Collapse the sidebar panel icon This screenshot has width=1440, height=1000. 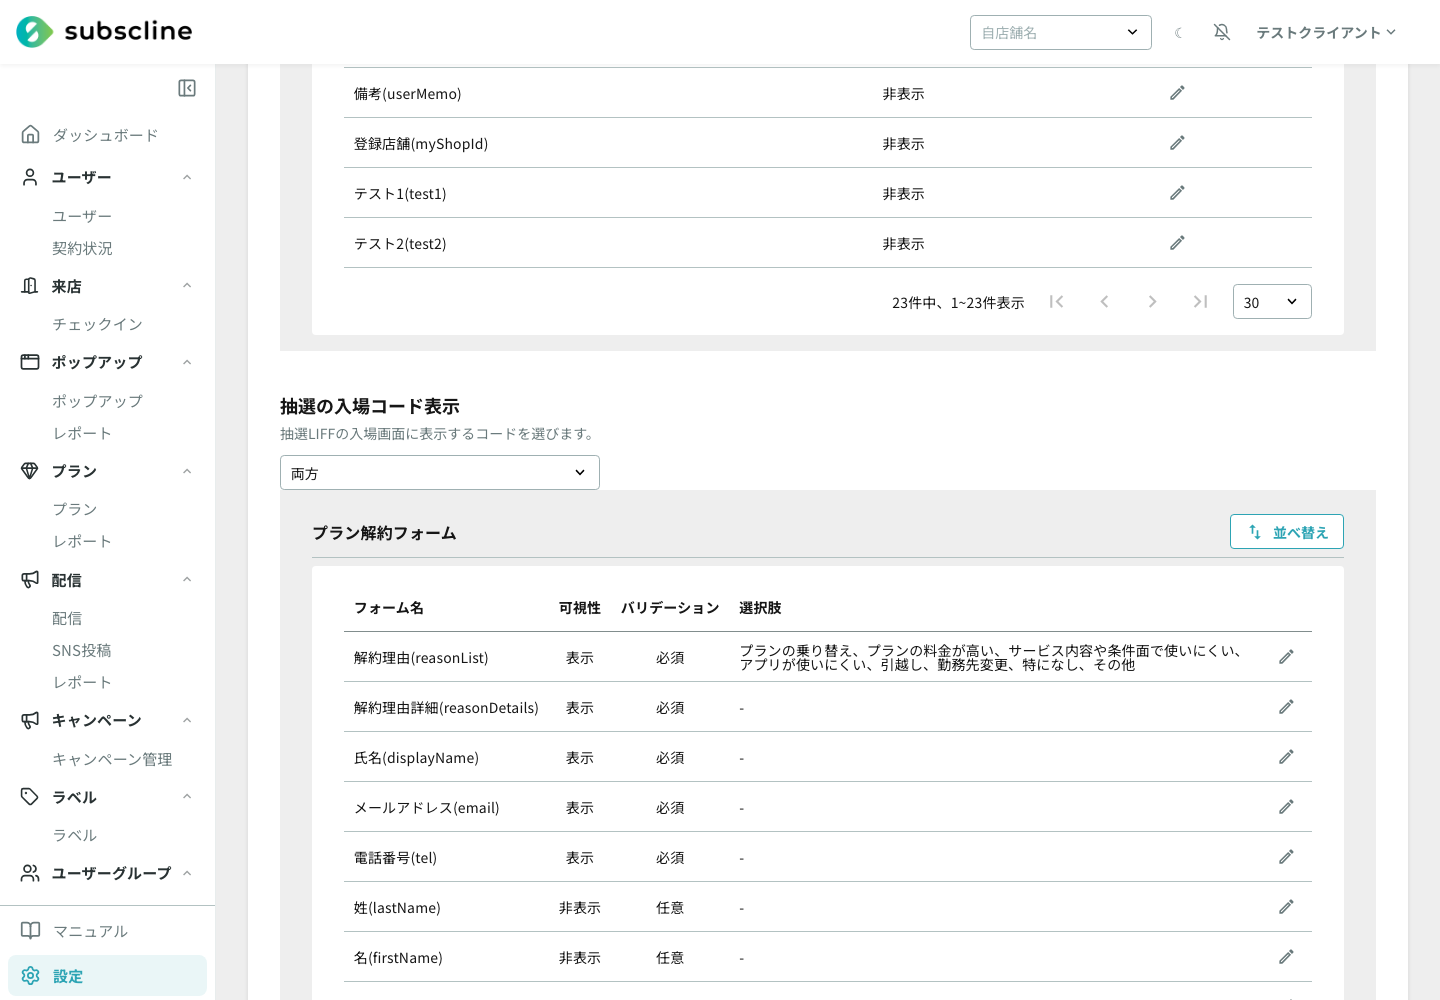(187, 88)
